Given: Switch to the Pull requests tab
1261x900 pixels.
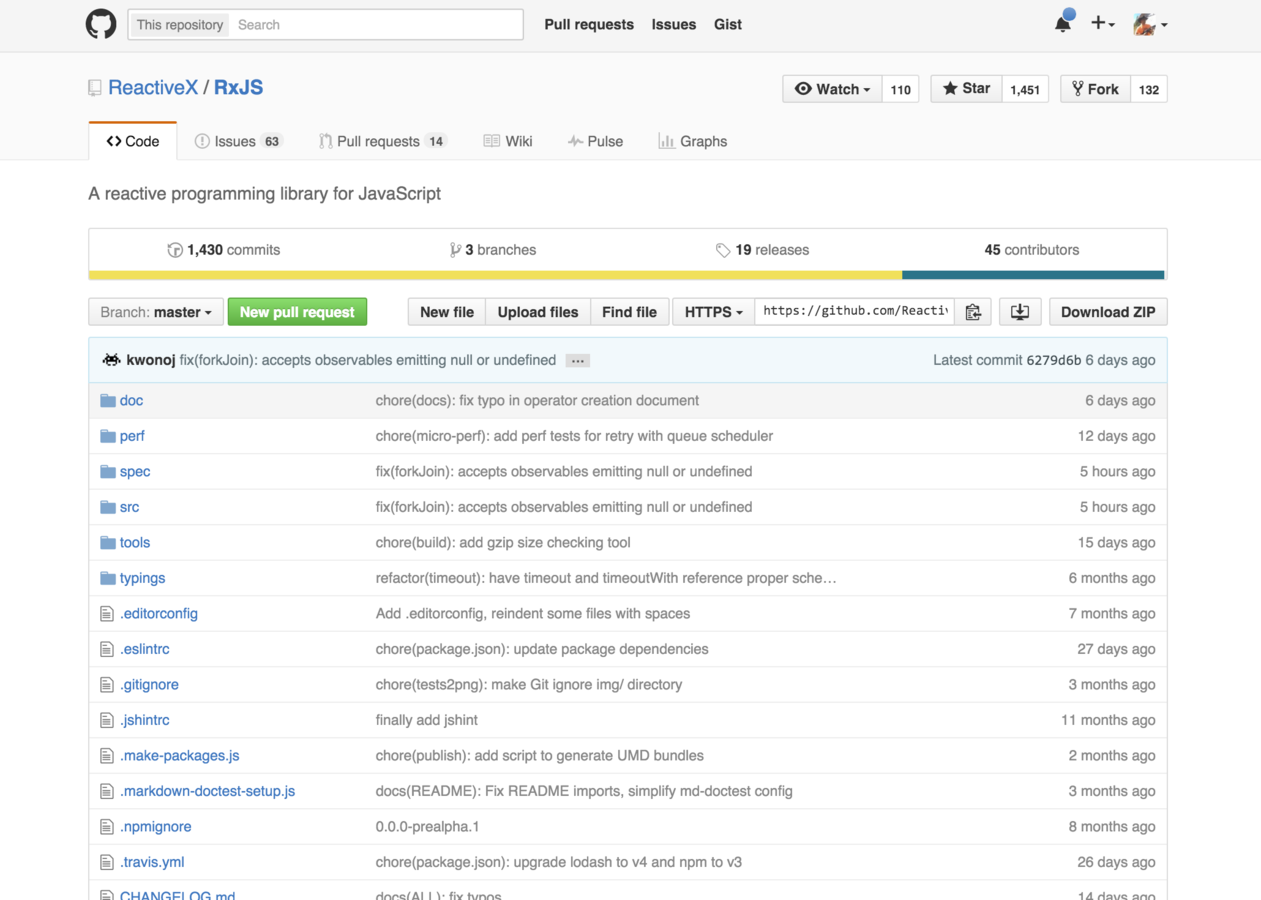Looking at the screenshot, I should click(382, 142).
